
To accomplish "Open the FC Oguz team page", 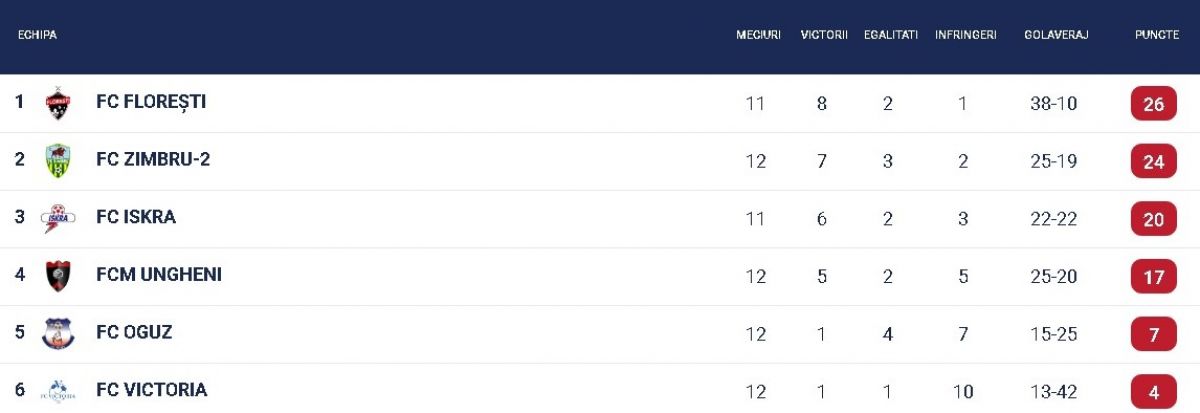I will point(134,332).
